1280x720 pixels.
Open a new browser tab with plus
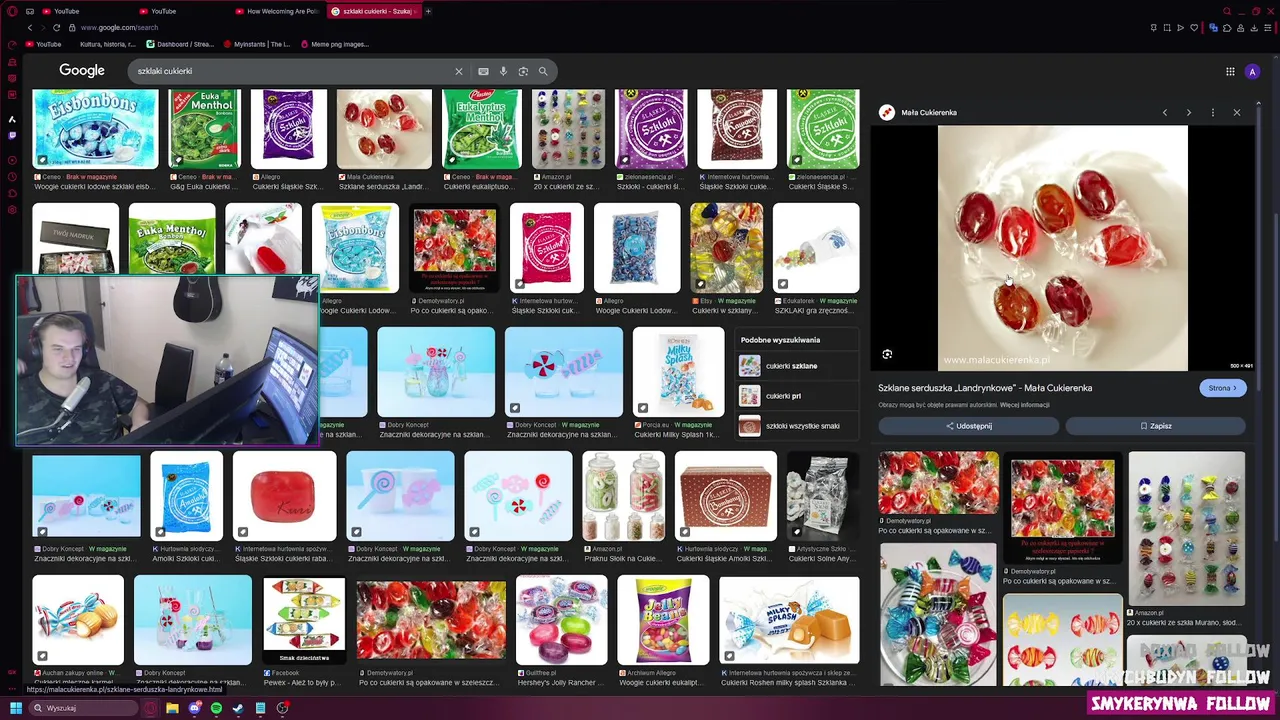(428, 11)
